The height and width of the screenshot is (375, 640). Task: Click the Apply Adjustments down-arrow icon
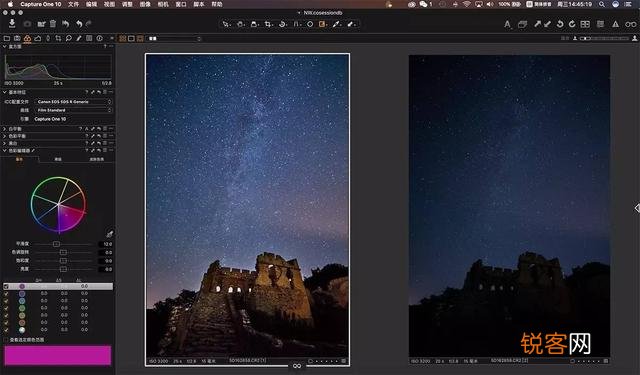tap(547, 24)
